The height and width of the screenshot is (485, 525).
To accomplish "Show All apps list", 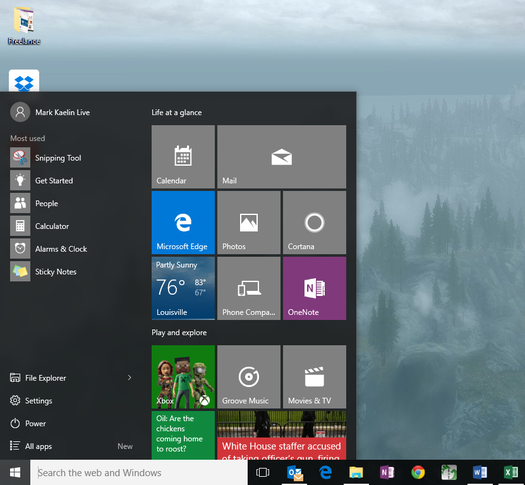I will pyautogui.click(x=31, y=446).
